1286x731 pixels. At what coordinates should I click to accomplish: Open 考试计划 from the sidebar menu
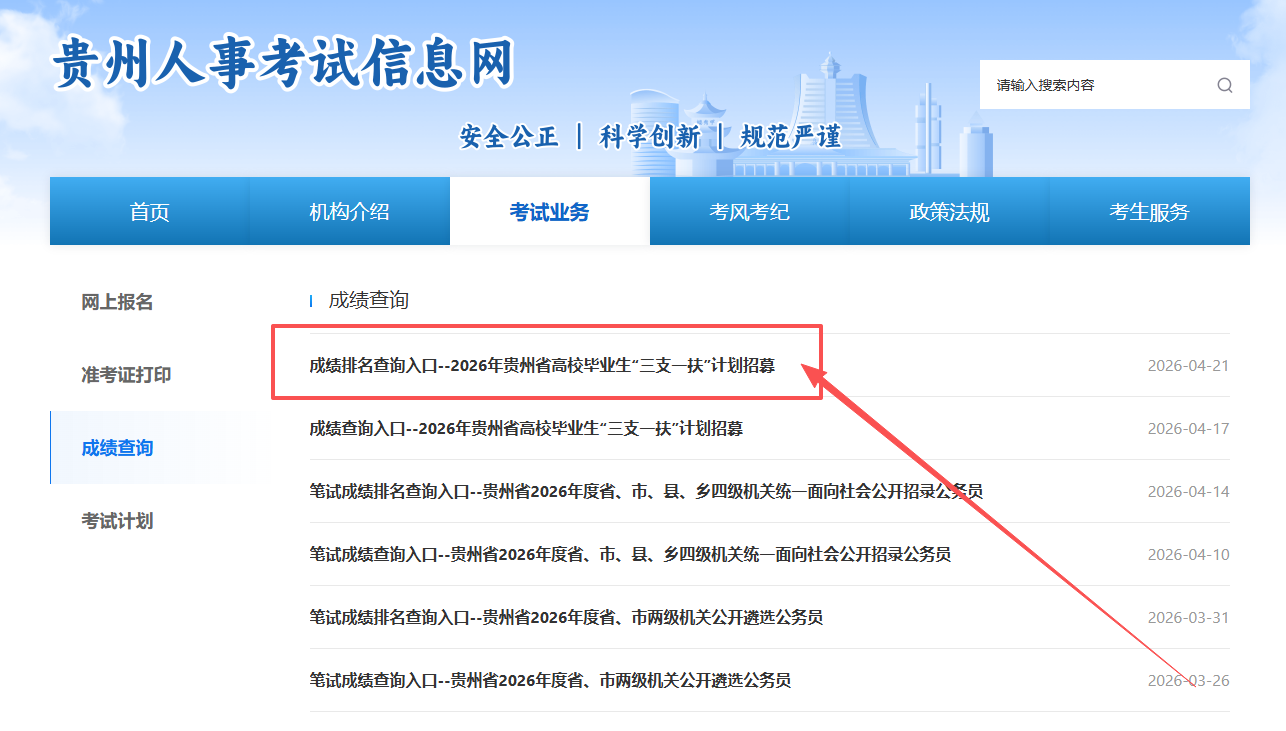[x=117, y=521]
